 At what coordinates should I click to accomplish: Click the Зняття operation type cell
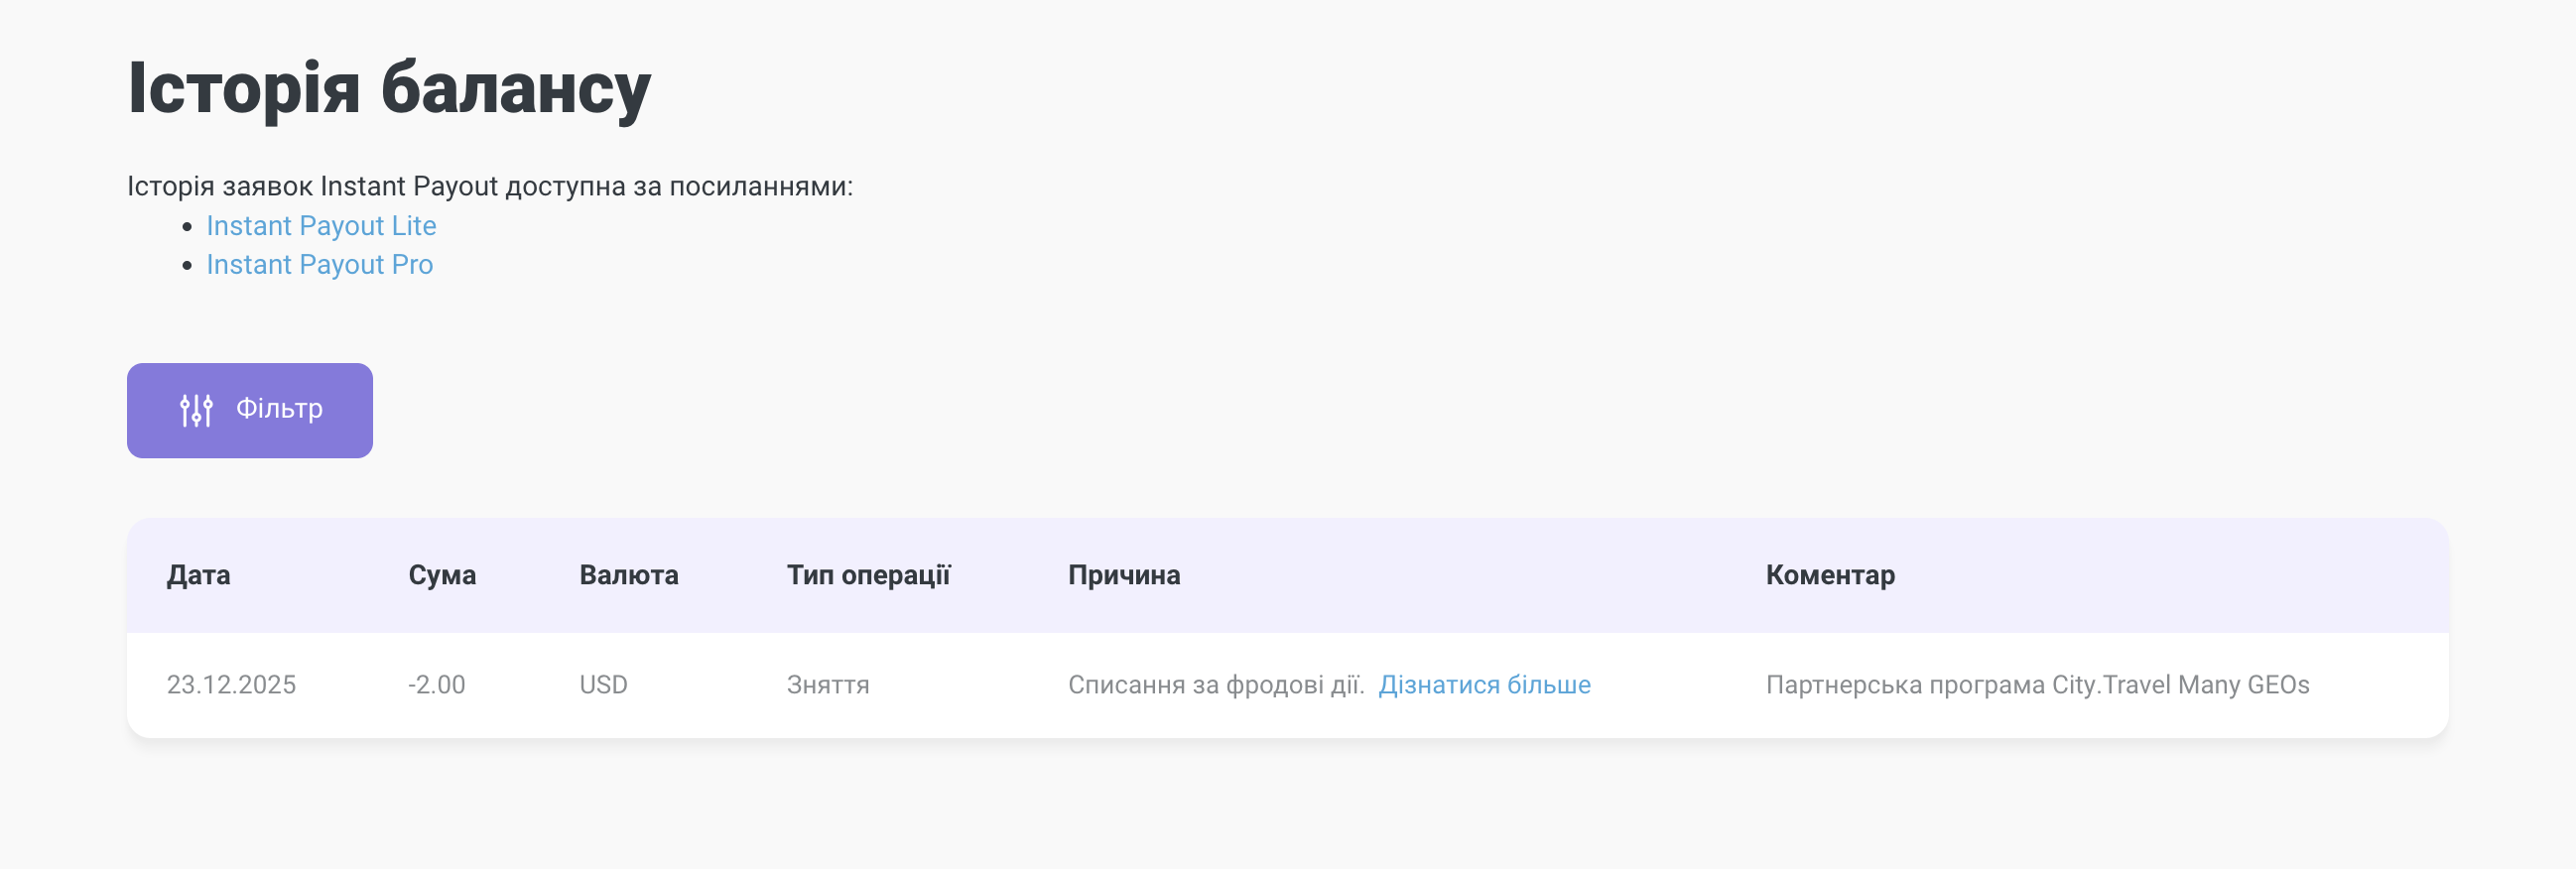point(827,685)
